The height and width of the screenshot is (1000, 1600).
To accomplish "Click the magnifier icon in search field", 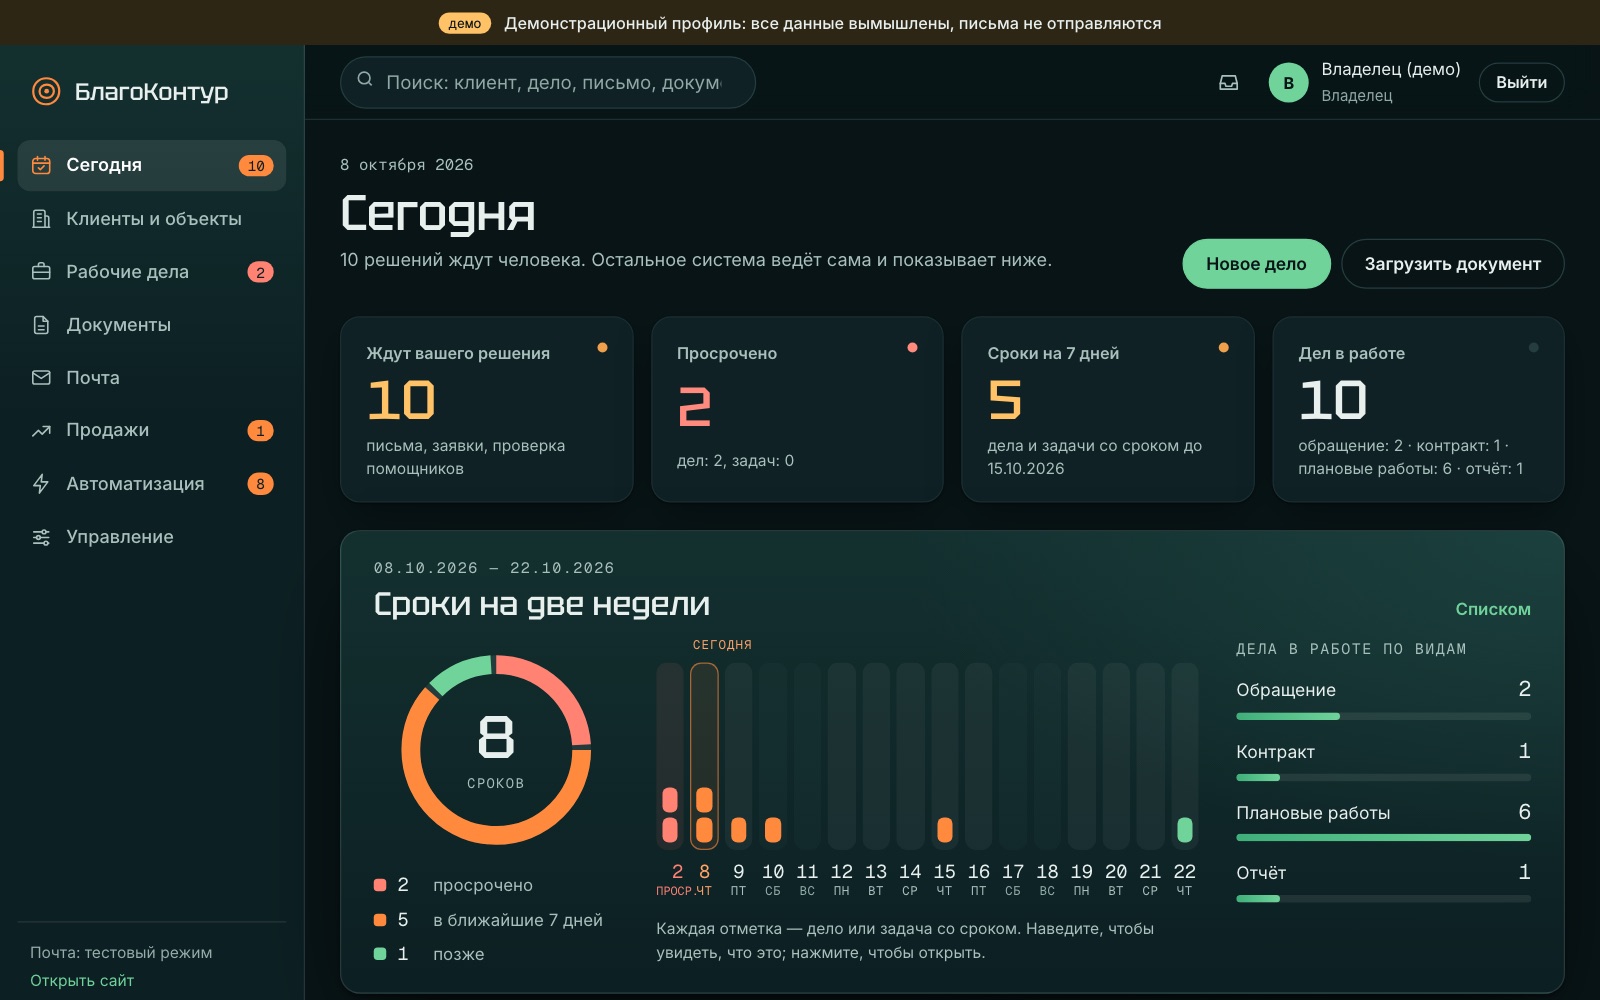I will click(x=365, y=79).
